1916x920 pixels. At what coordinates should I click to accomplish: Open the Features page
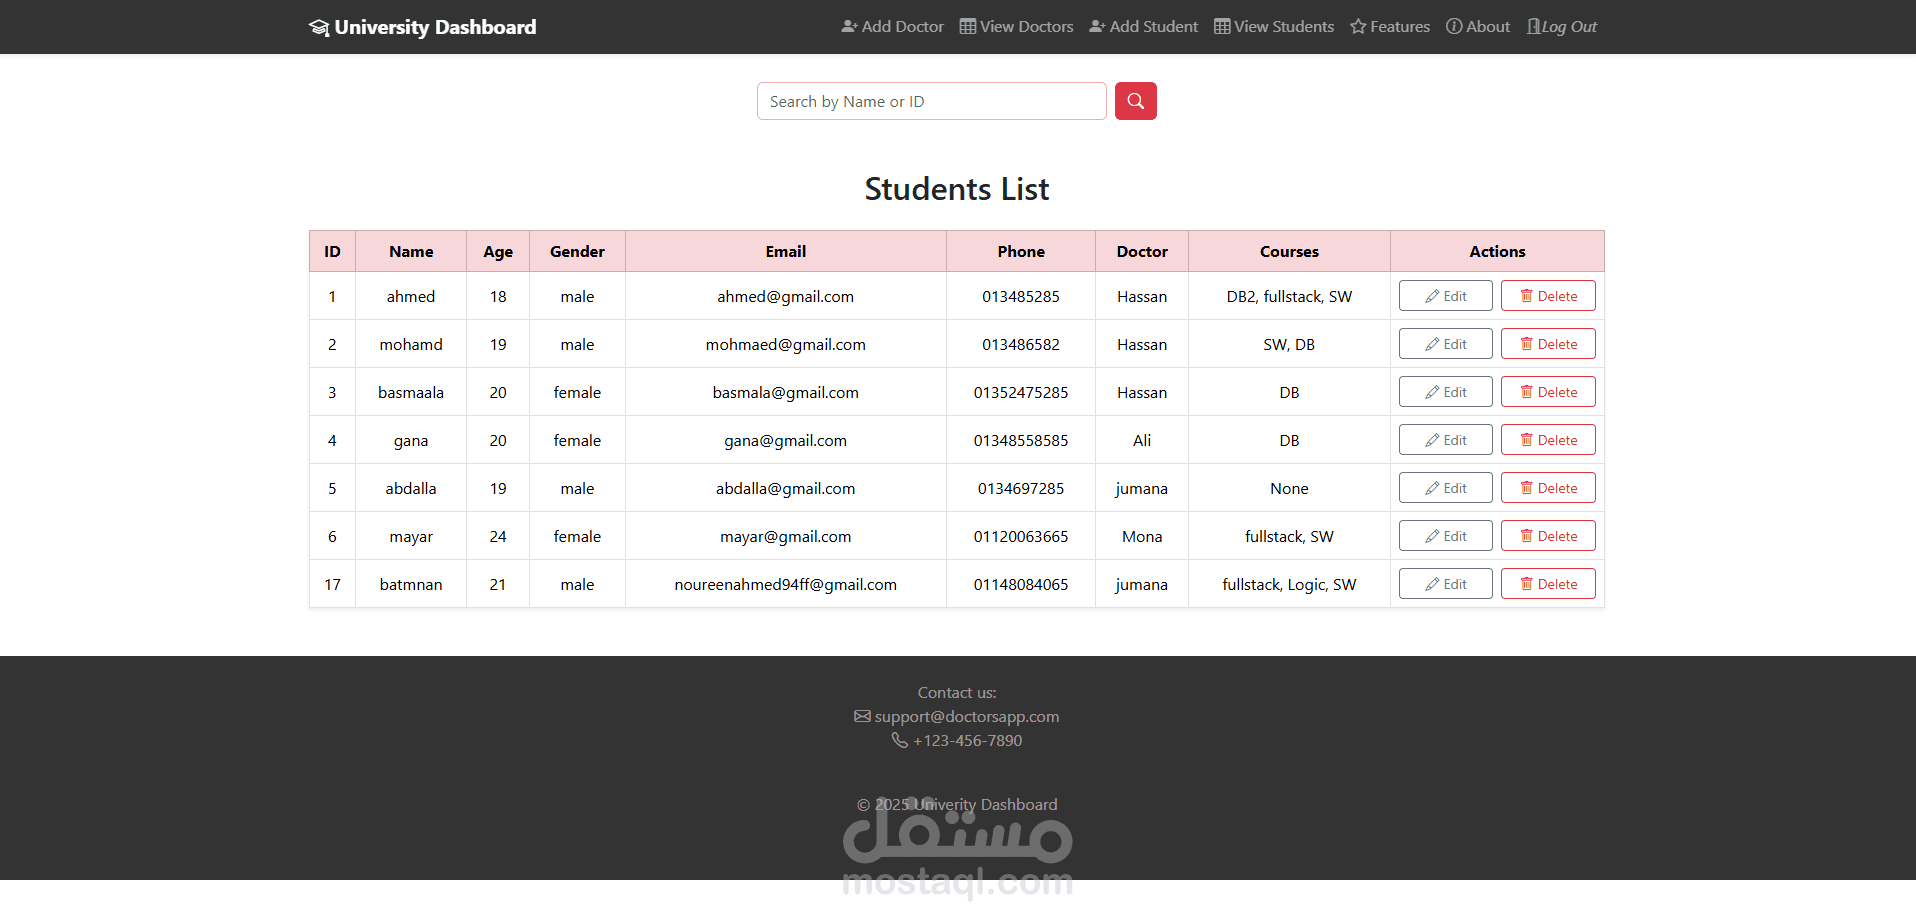(1390, 27)
